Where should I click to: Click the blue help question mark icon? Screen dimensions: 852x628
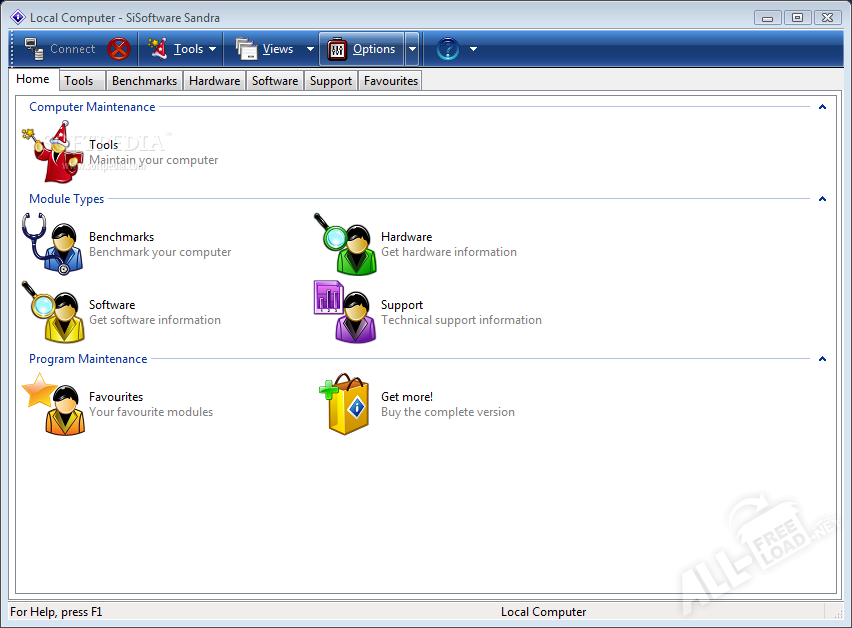(x=447, y=49)
